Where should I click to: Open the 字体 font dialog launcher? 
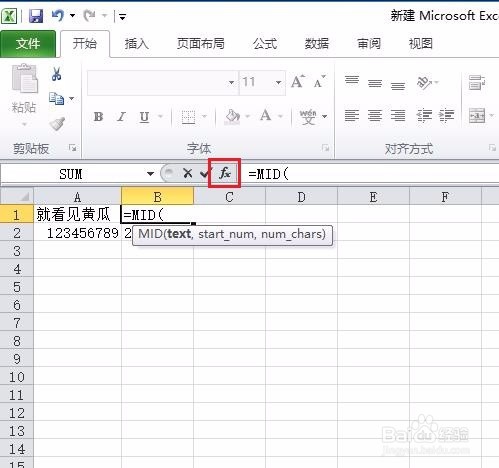point(325,148)
